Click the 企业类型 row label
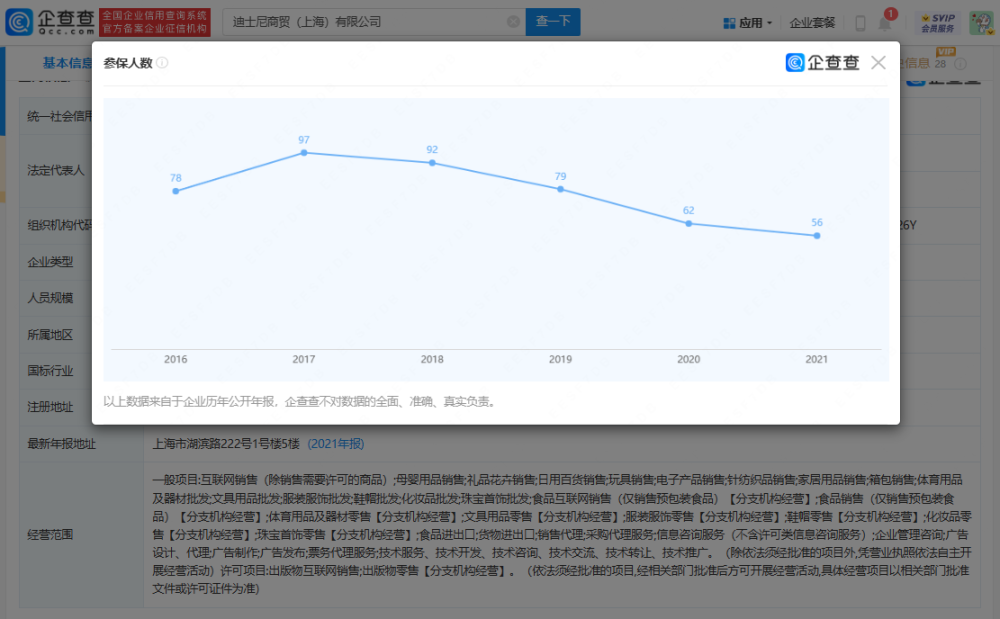 (x=50, y=261)
